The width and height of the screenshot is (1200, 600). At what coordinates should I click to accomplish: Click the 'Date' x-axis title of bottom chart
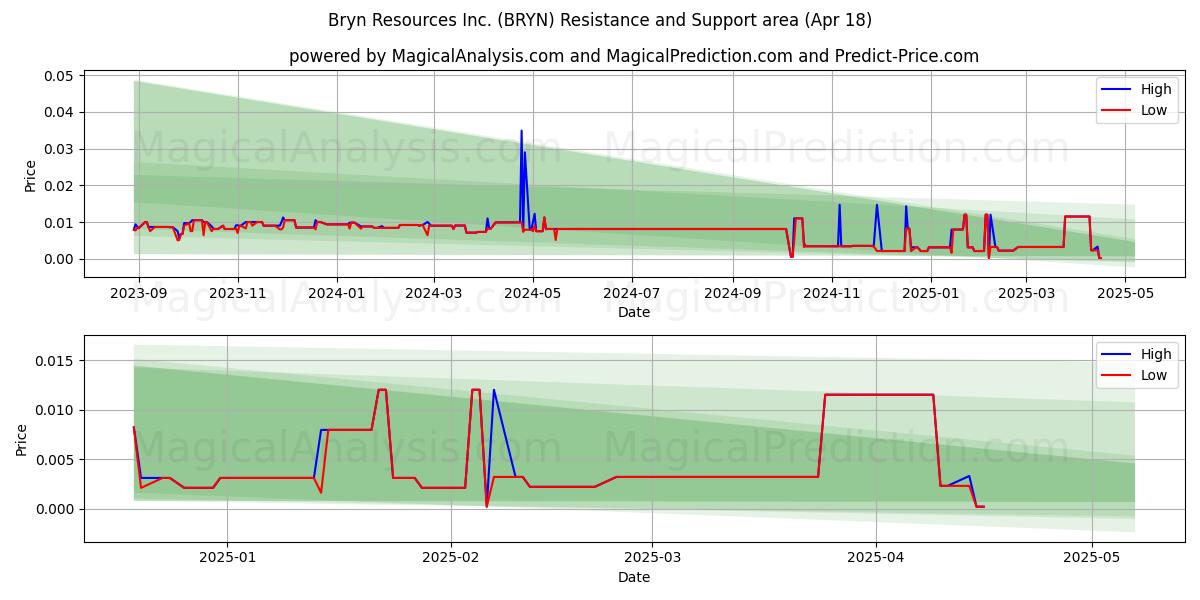(x=634, y=577)
